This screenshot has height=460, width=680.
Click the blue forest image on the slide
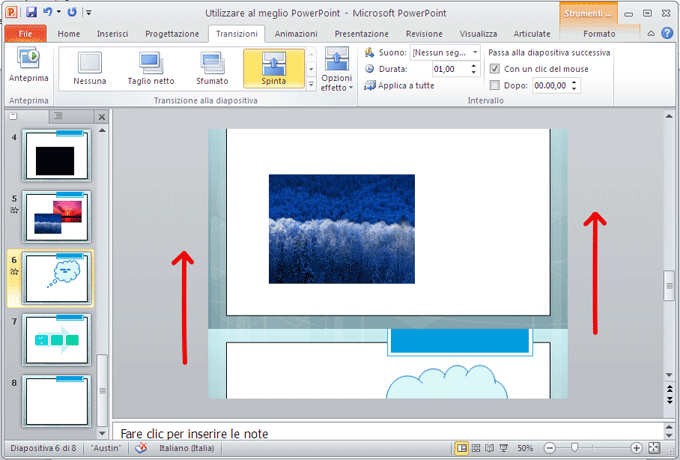pyautogui.click(x=342, y=229)
